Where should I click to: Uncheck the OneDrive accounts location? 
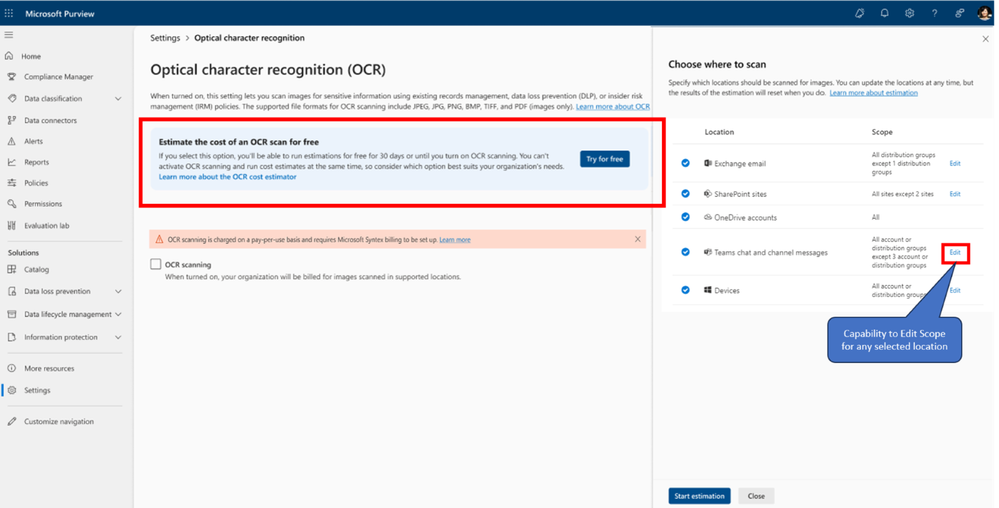685,217
